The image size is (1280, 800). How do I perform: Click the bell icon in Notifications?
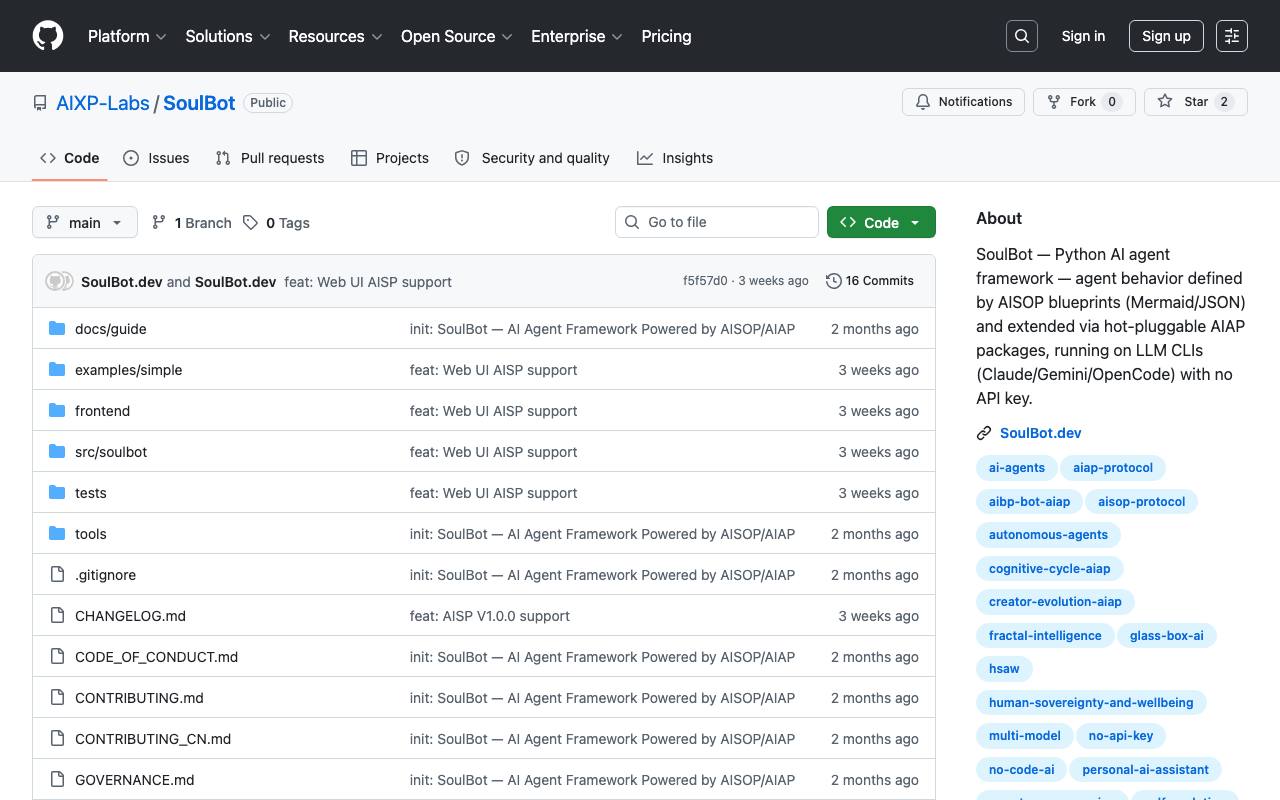point(923,102)
